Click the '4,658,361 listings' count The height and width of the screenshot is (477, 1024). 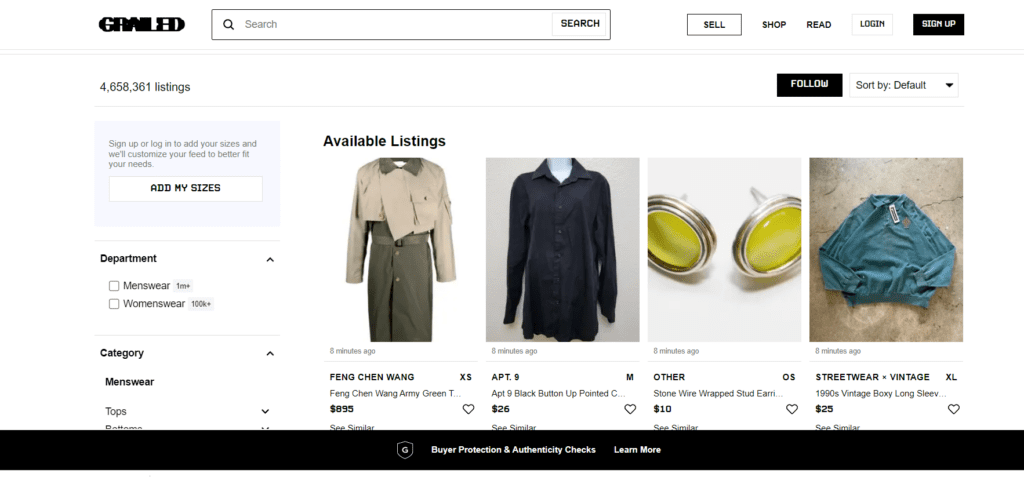[145, 87]
